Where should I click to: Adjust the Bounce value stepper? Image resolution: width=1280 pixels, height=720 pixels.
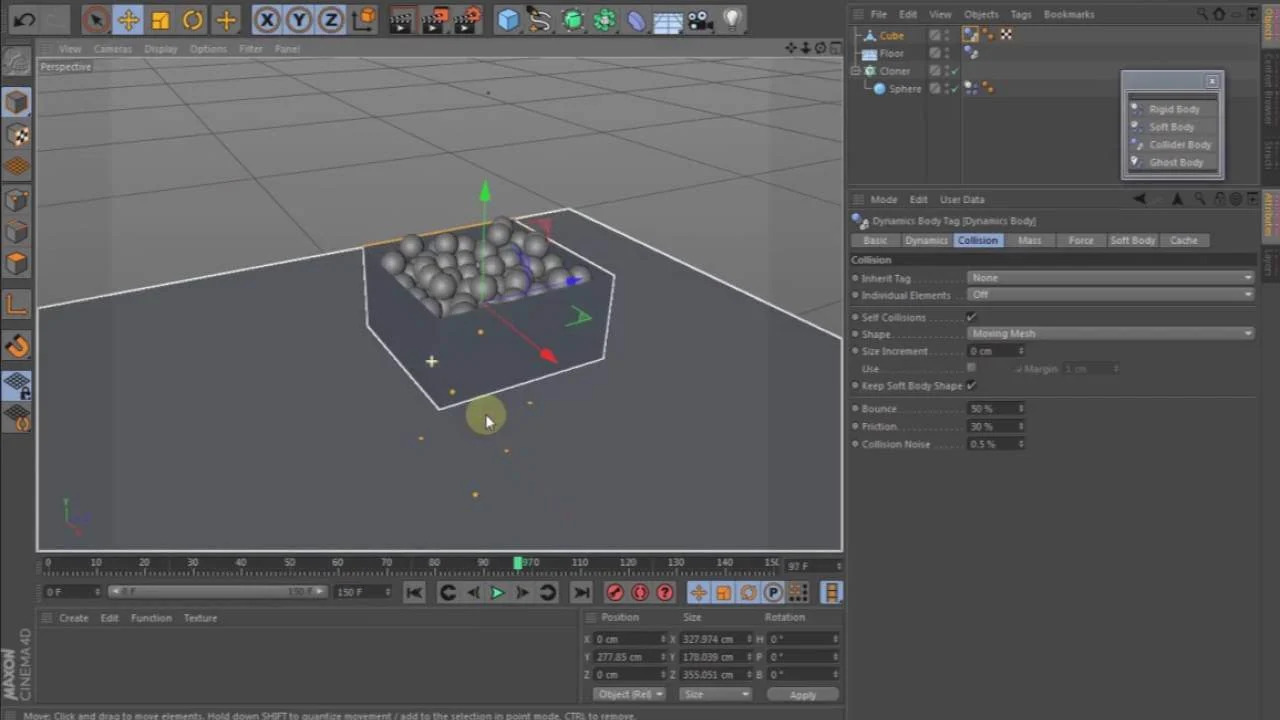(1020, 408)
